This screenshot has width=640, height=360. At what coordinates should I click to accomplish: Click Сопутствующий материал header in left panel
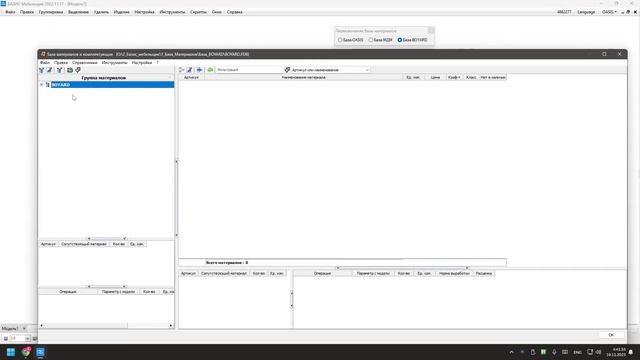click(84, 244)
